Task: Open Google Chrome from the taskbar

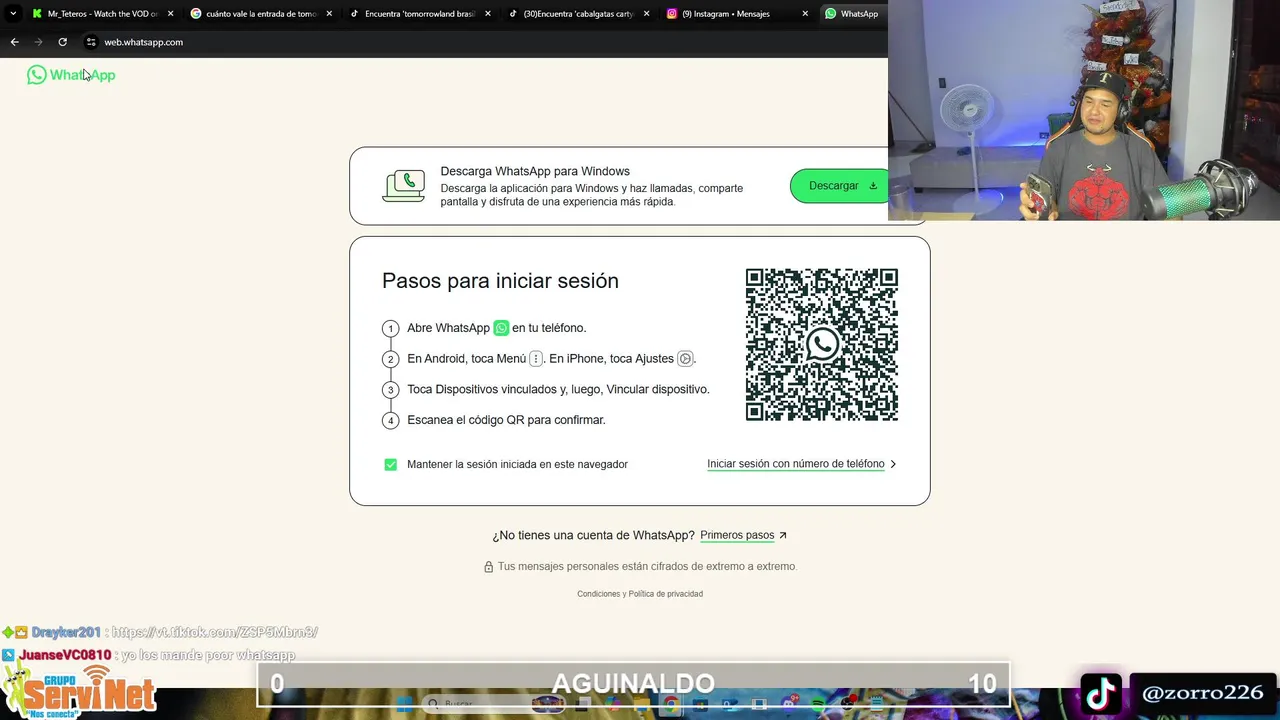Action: [x=671, y=705]
